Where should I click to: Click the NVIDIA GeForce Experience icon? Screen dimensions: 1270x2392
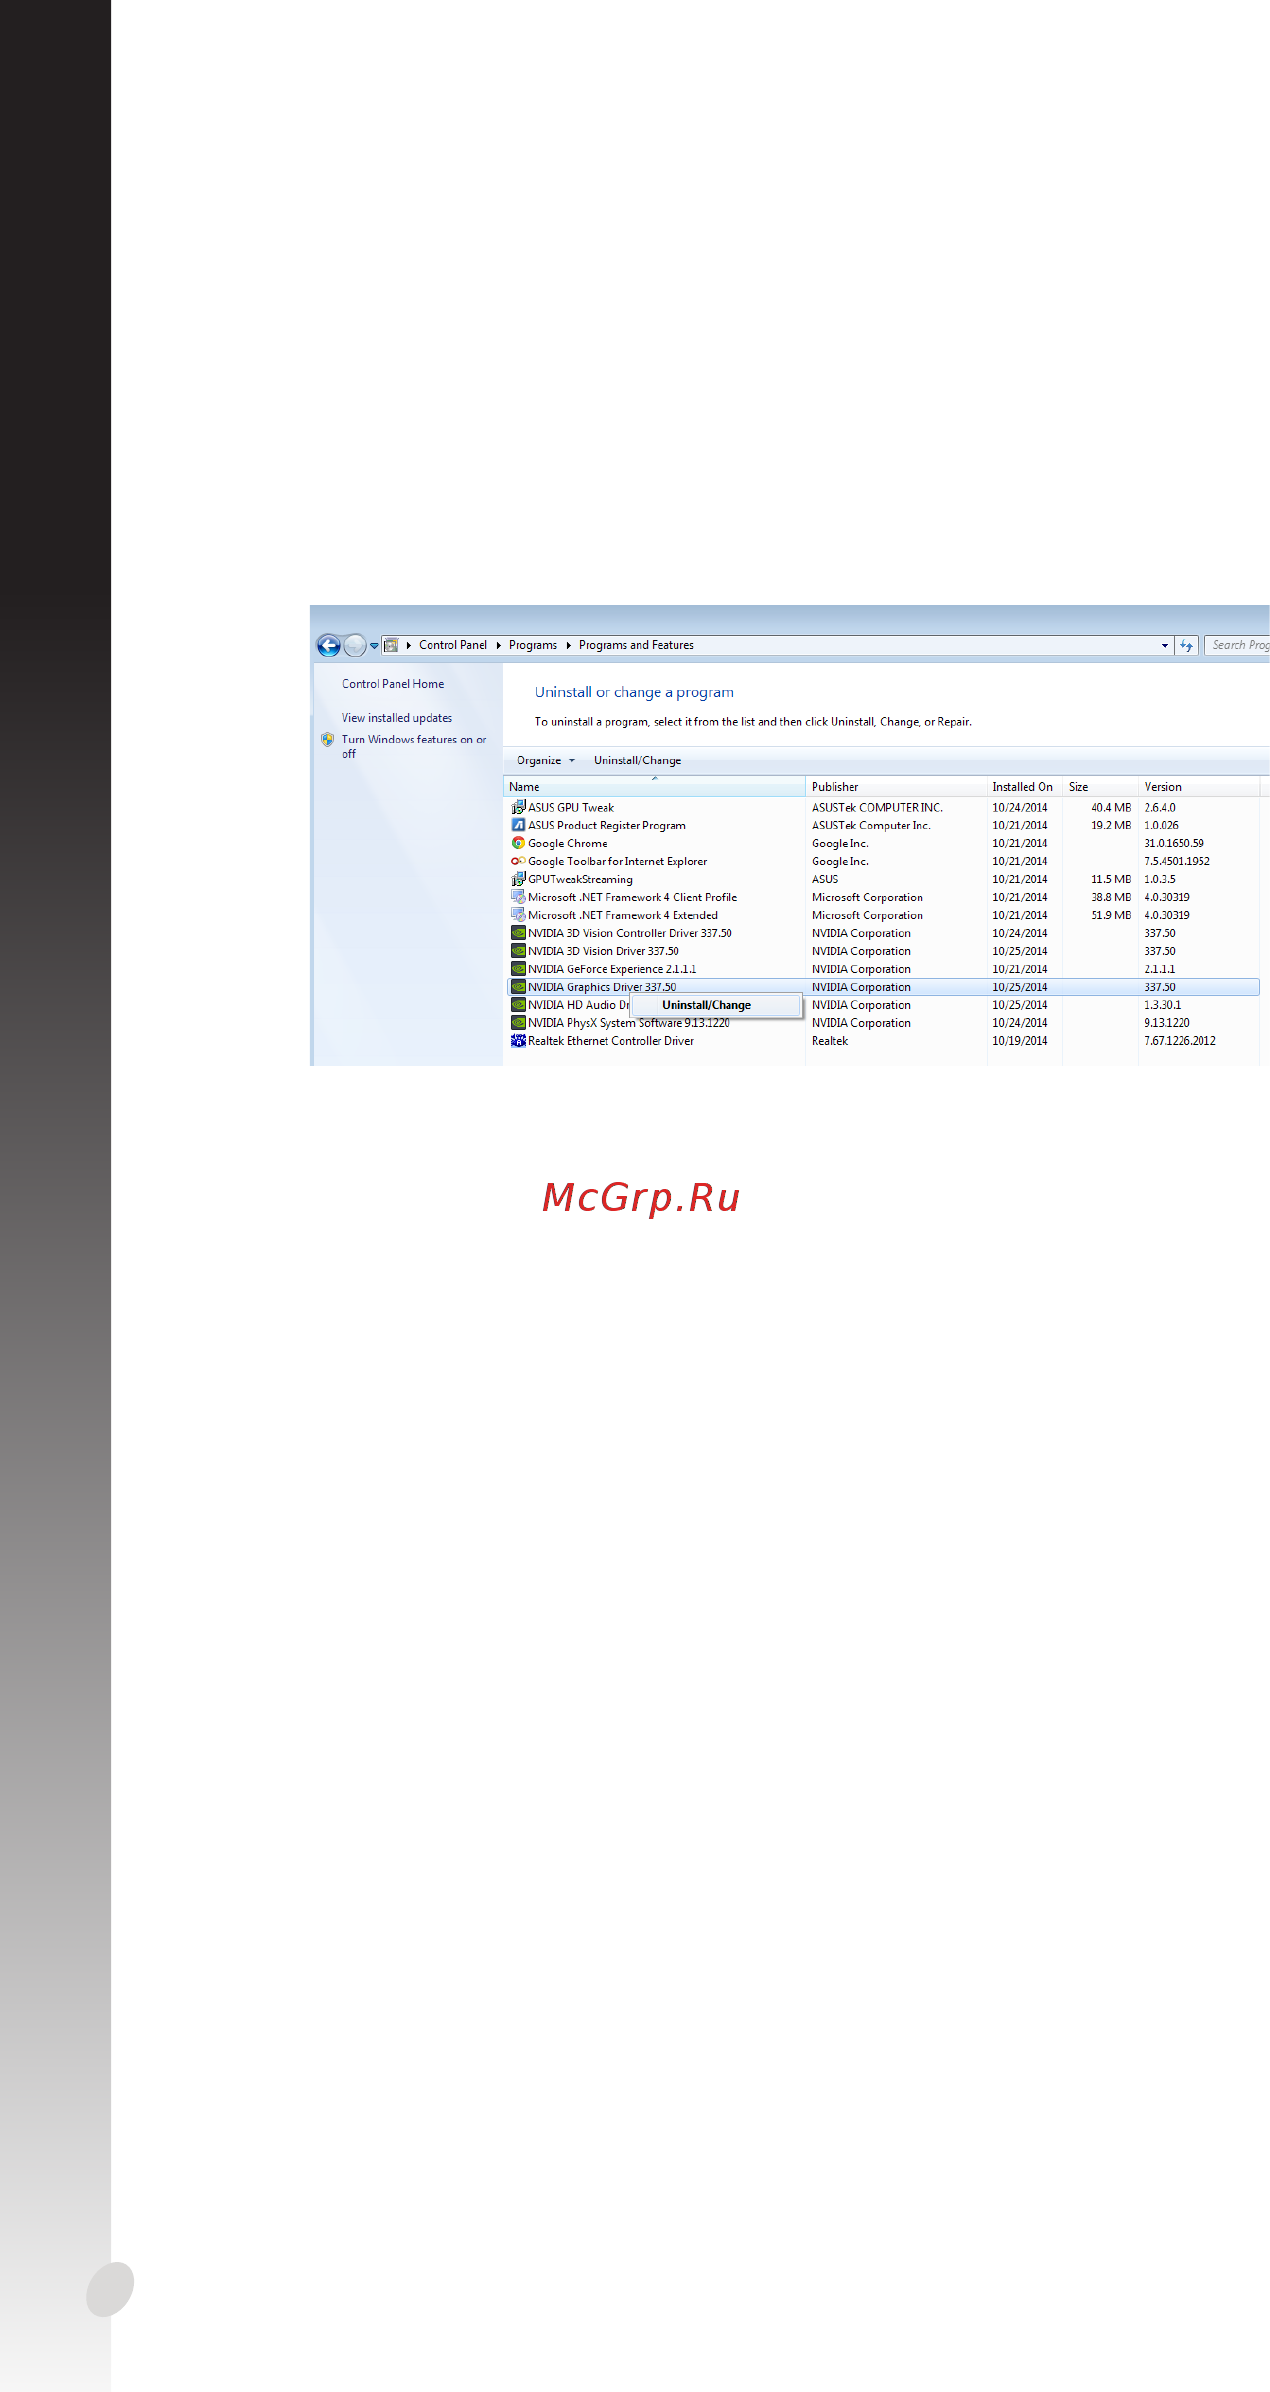518,969
